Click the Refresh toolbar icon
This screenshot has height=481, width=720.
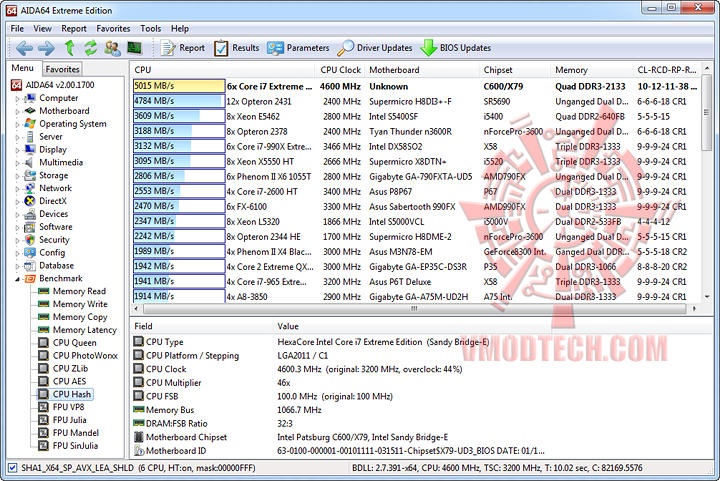click(x=90, y=48)
